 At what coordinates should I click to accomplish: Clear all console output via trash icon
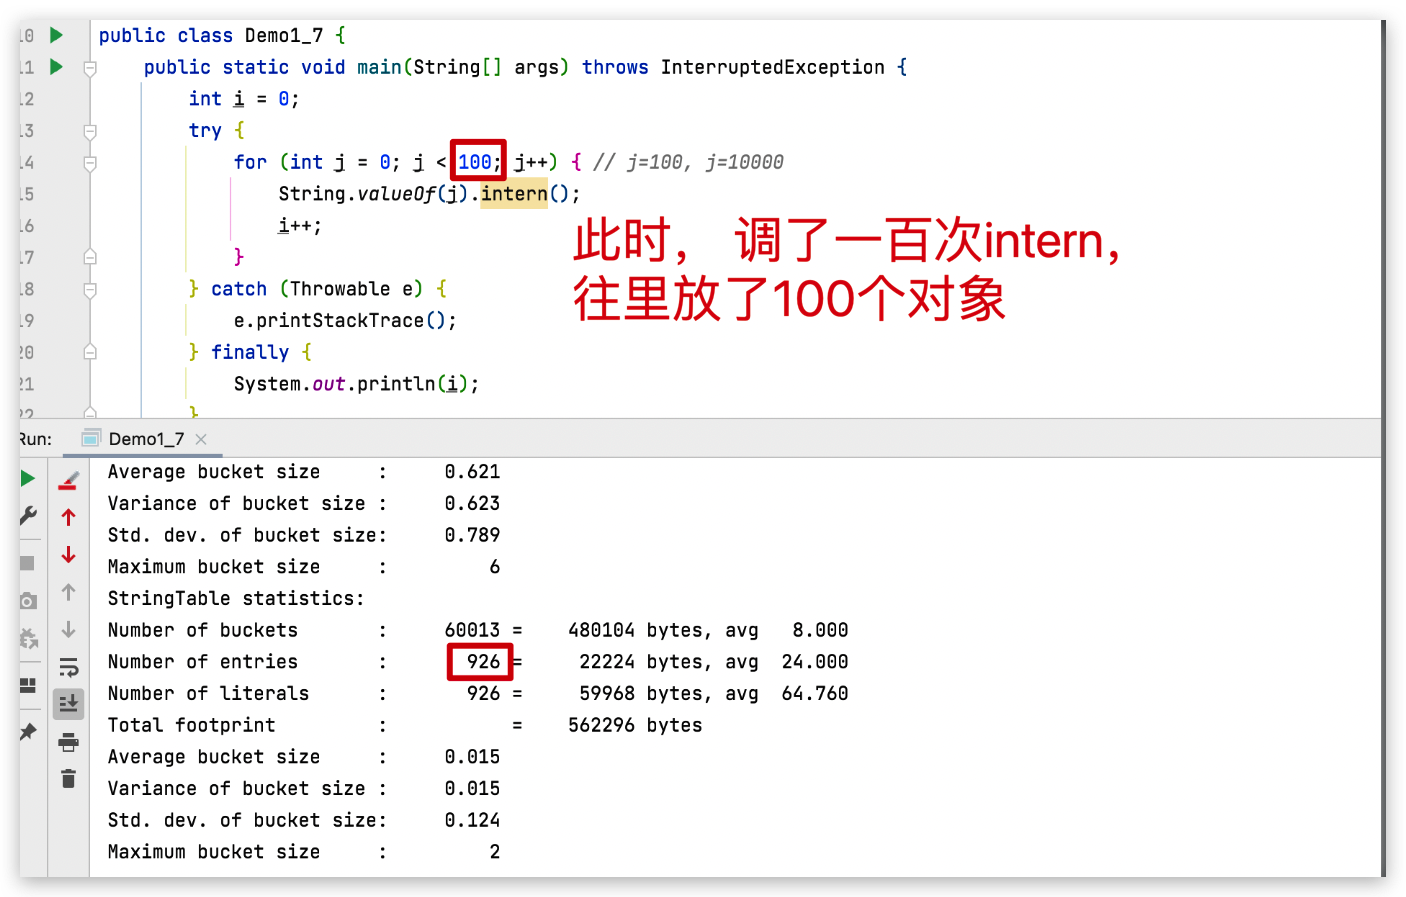[68, 778]
